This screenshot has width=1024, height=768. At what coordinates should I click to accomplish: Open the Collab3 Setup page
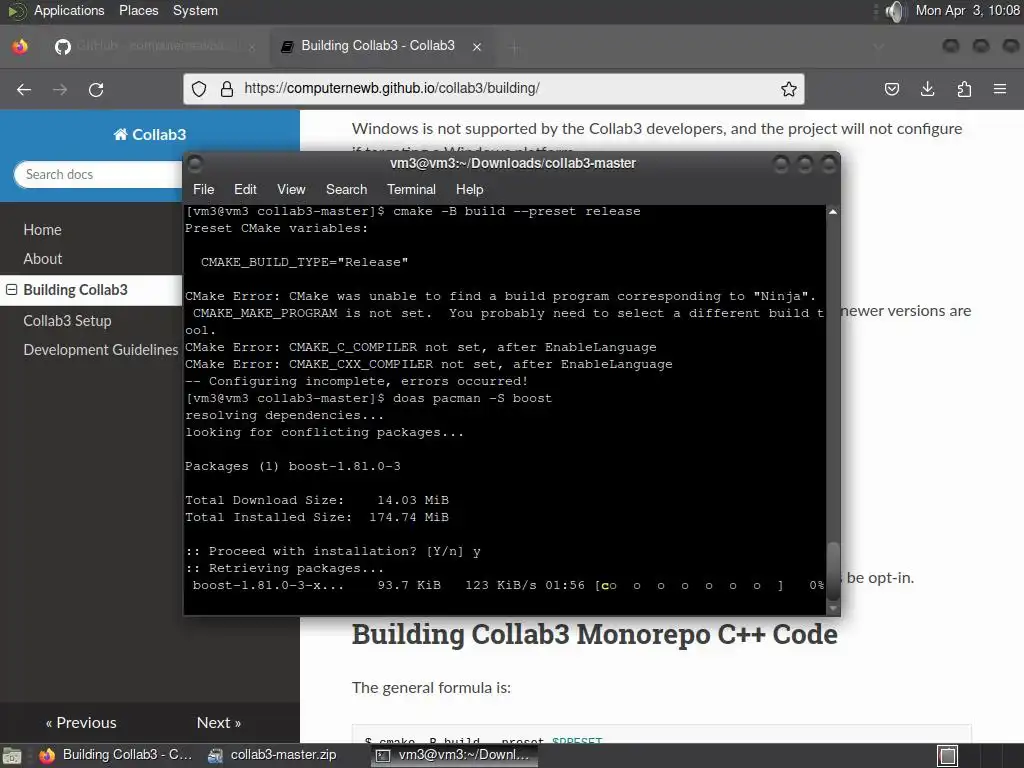(x=67, y=321)
